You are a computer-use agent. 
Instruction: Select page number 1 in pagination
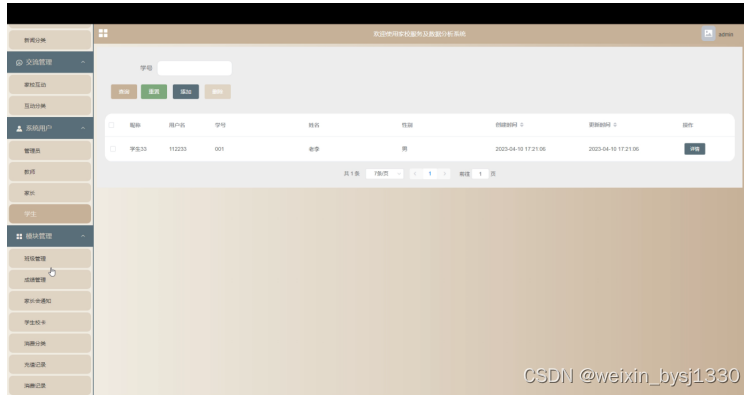click(x=430, y=174)
